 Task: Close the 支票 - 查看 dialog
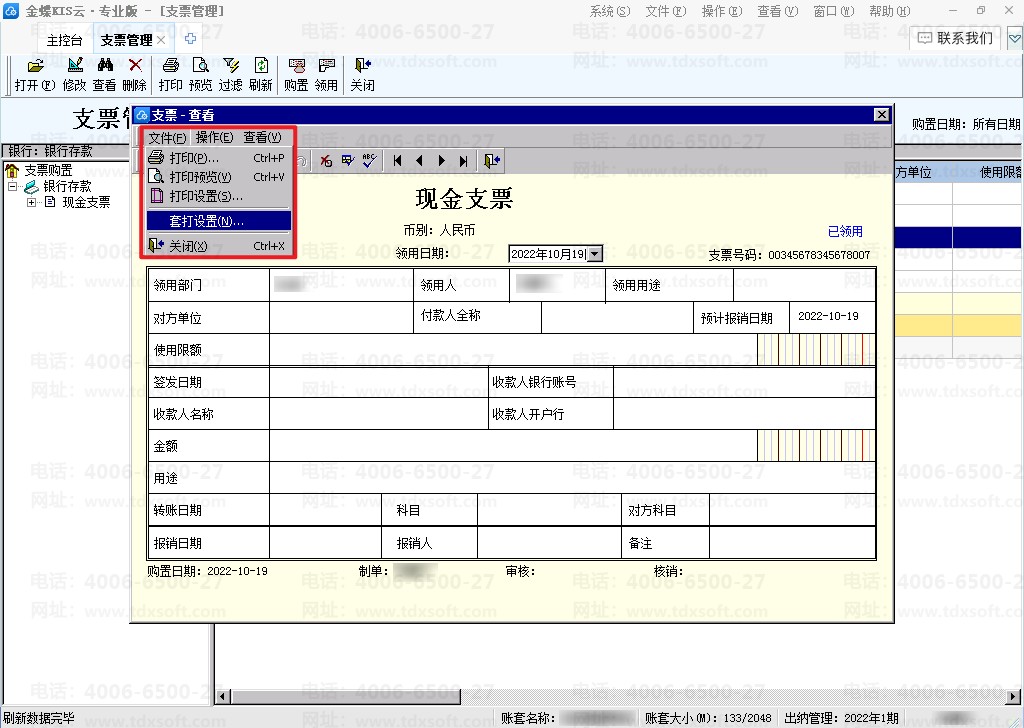882,115
